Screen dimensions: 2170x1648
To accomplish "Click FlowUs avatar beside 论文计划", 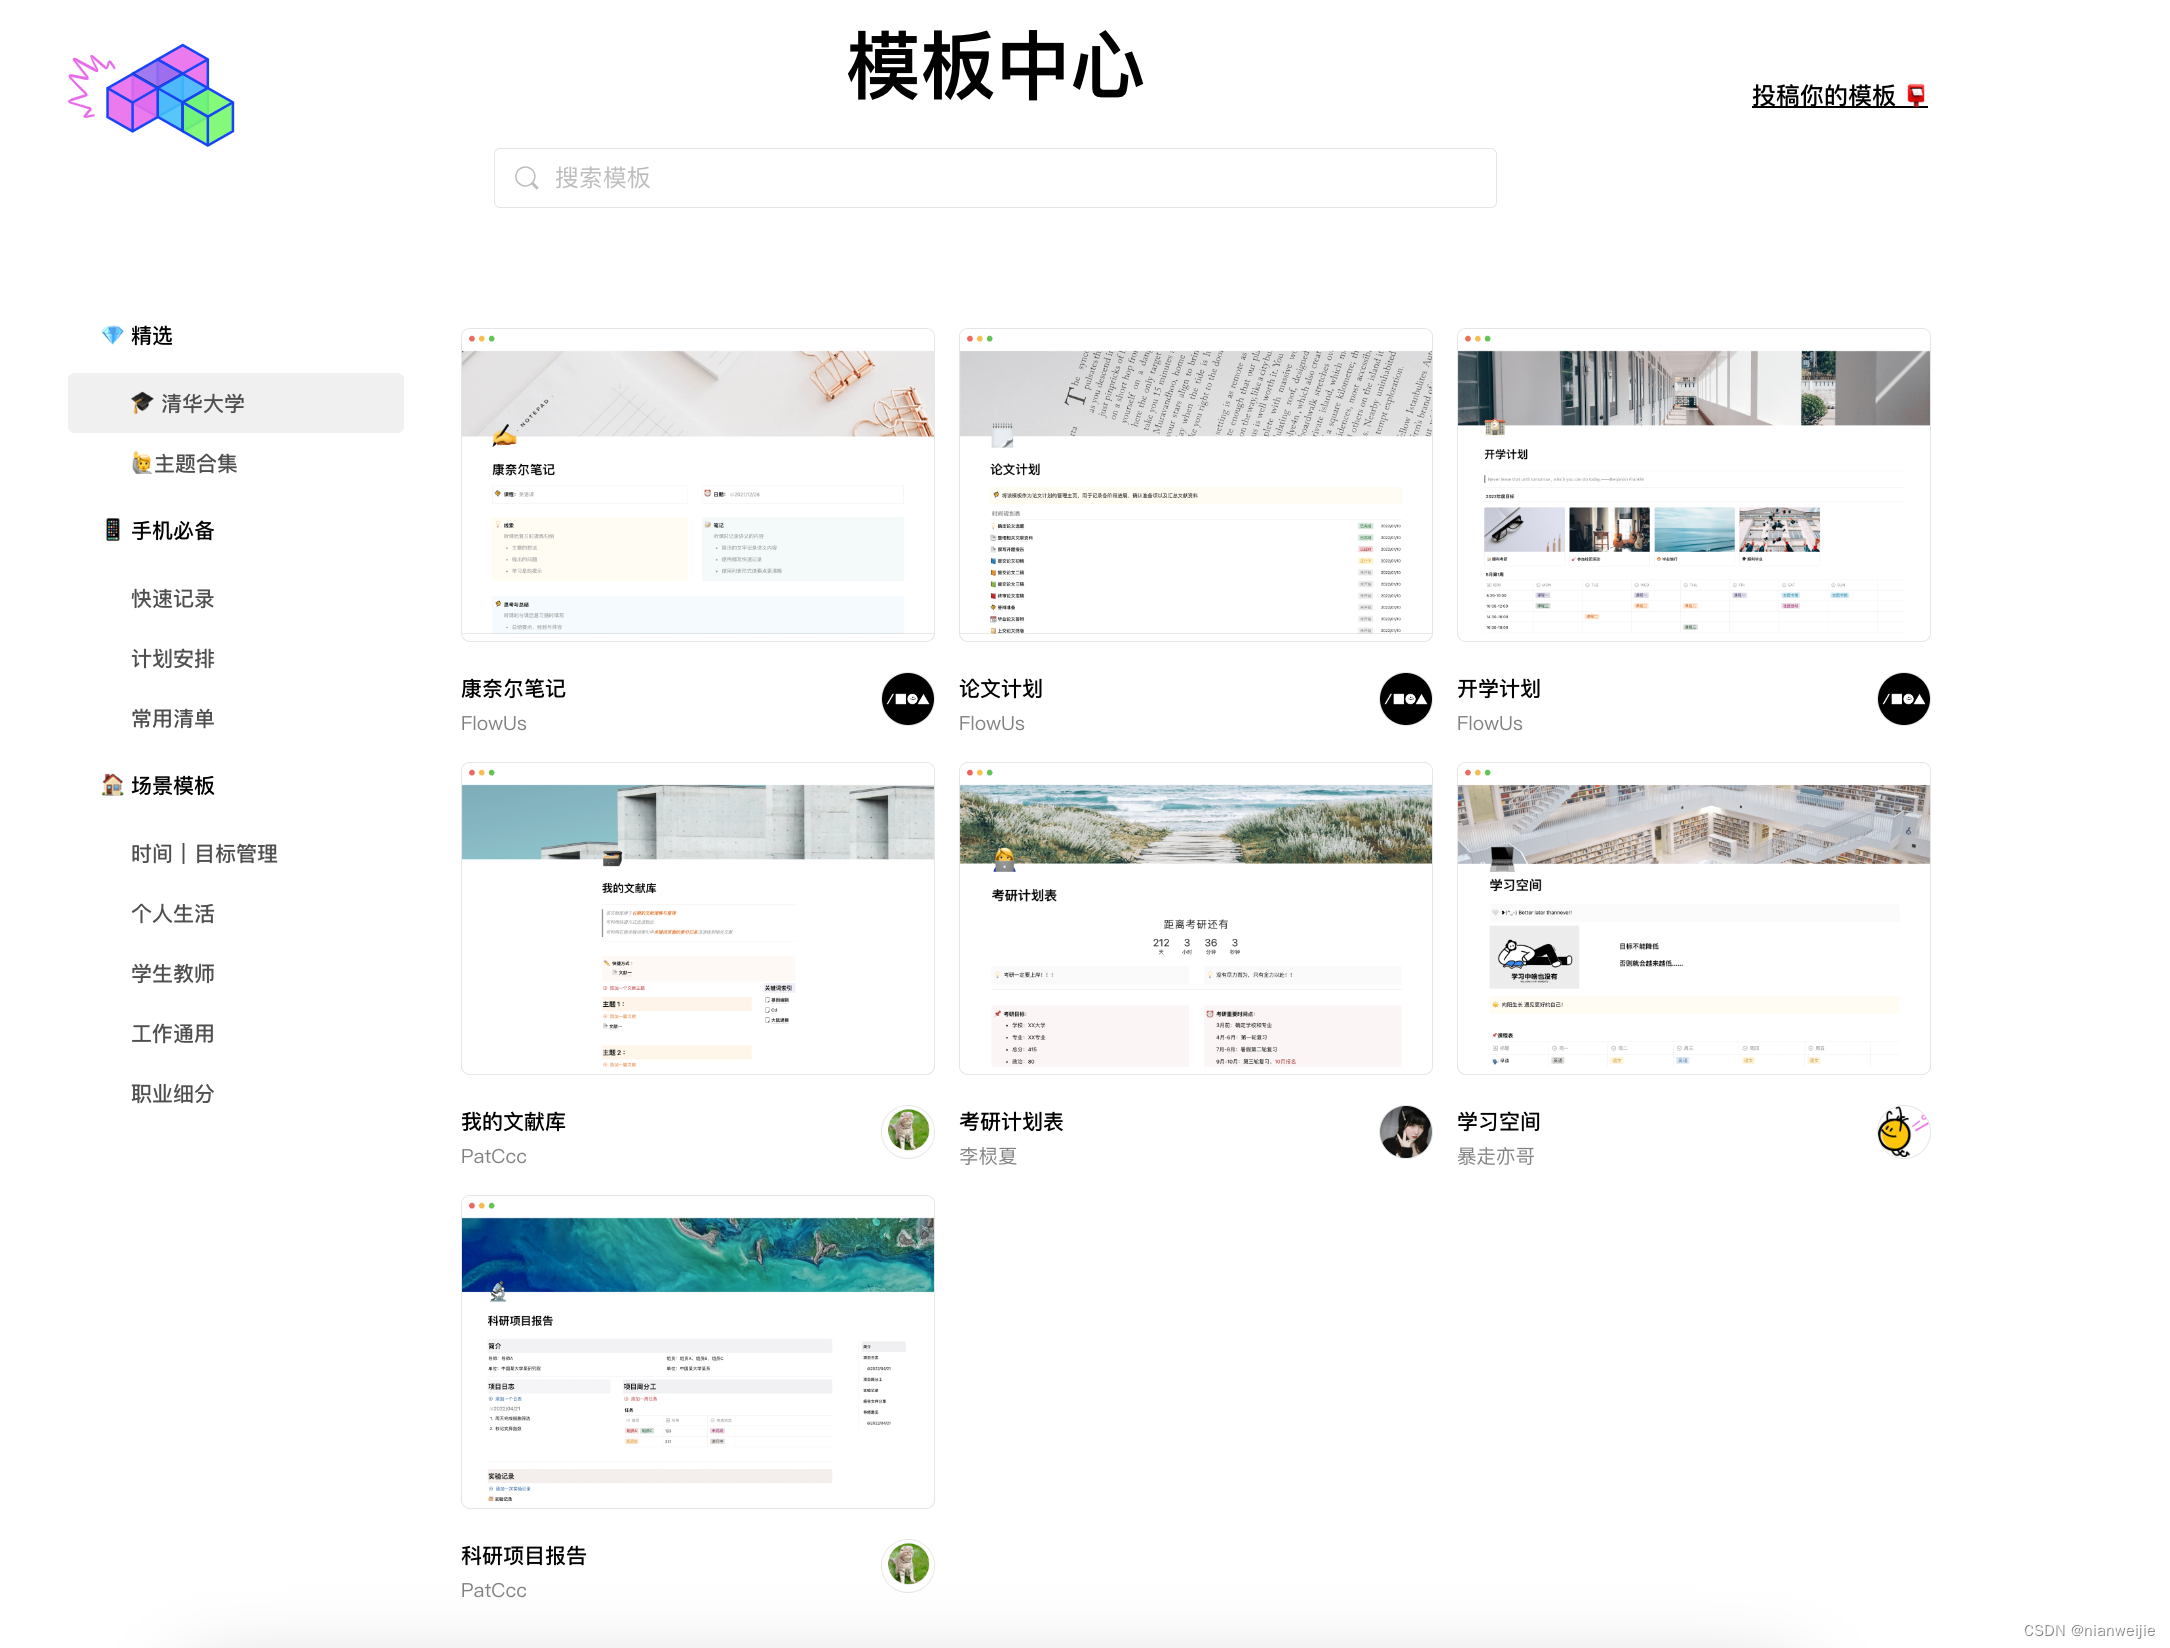I will (1405, 699).
